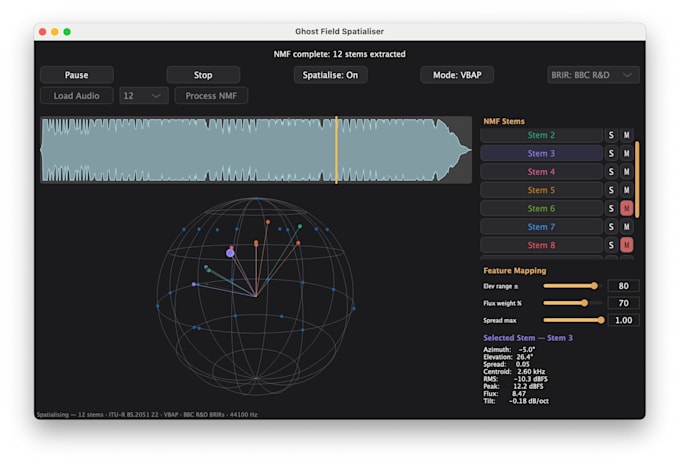This screenshot has height=465, width=680.
Task: Mute Stem 5
Action: tap(626, 190)
